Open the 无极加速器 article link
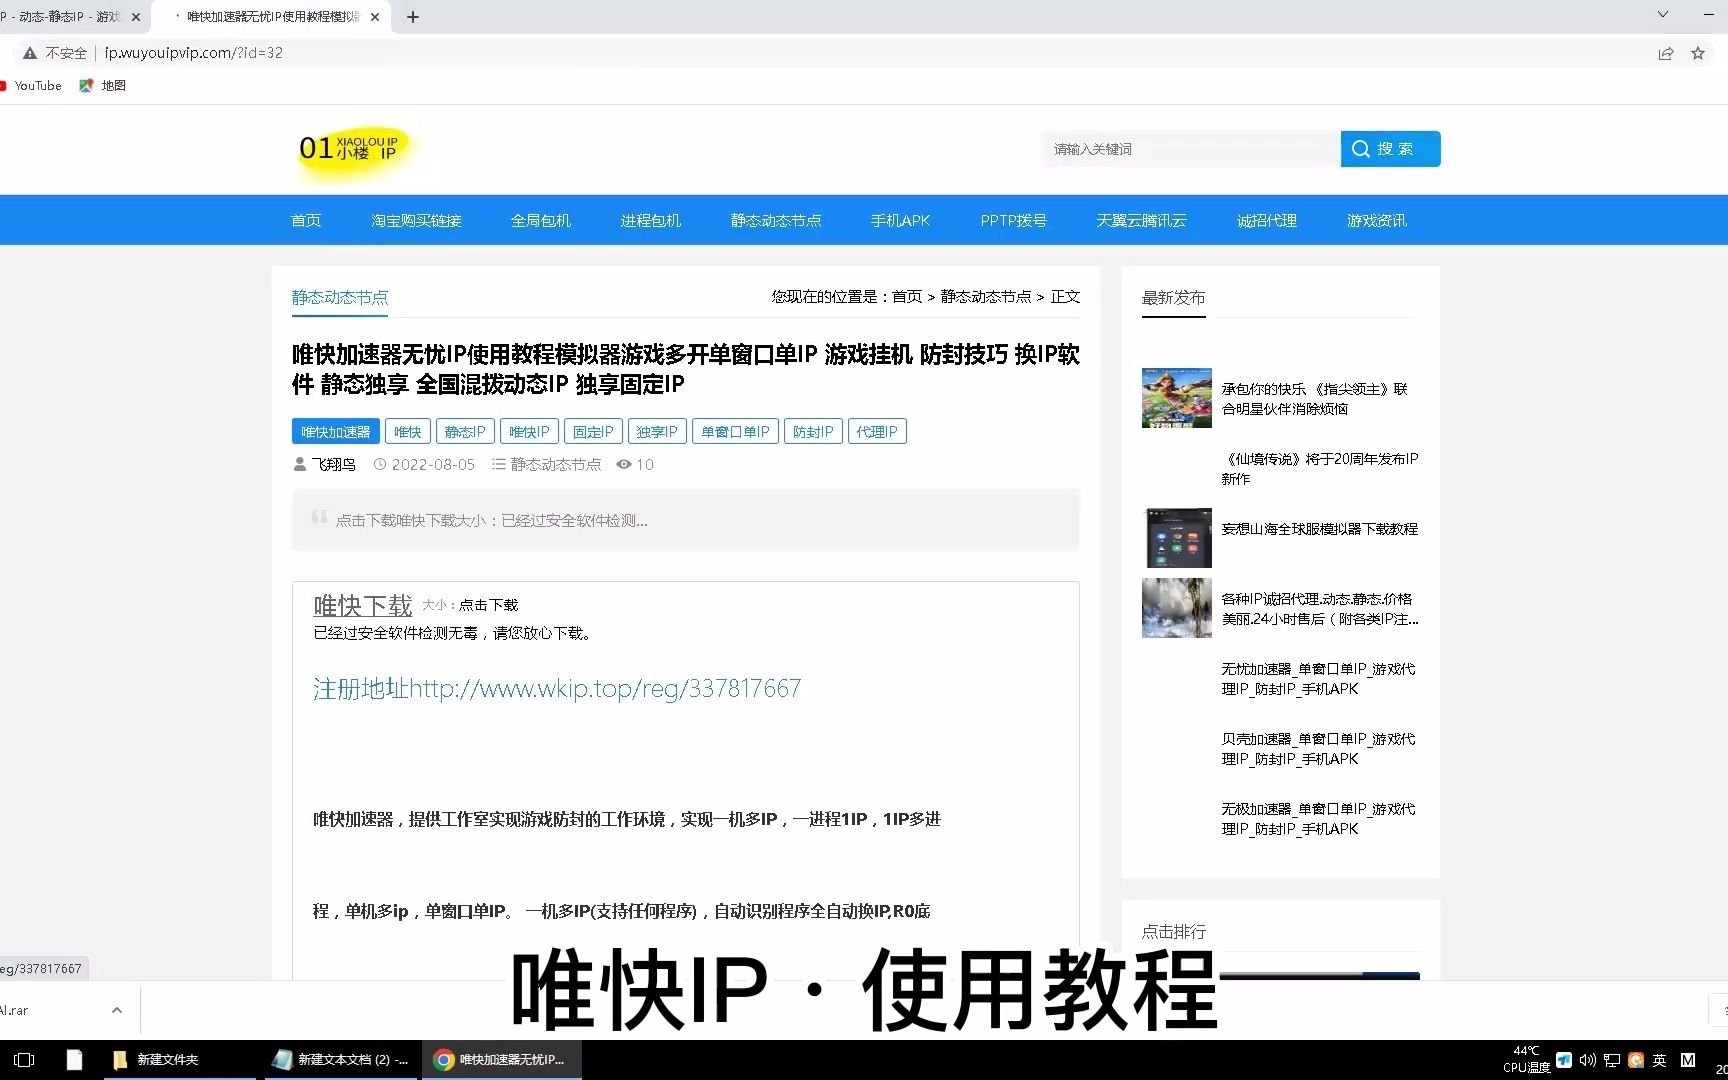The image size is (1728, 1080). pos(1318,818)
